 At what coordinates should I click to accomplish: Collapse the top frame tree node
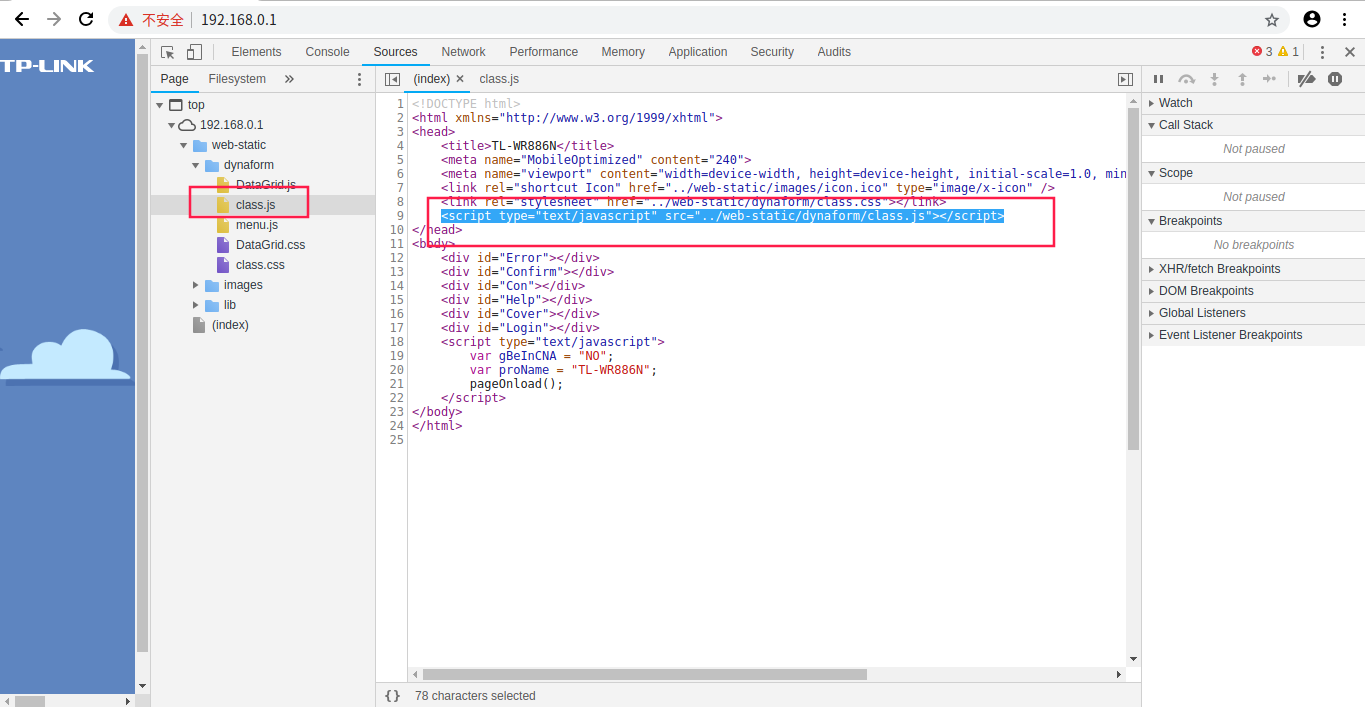[x=159, y=105]
